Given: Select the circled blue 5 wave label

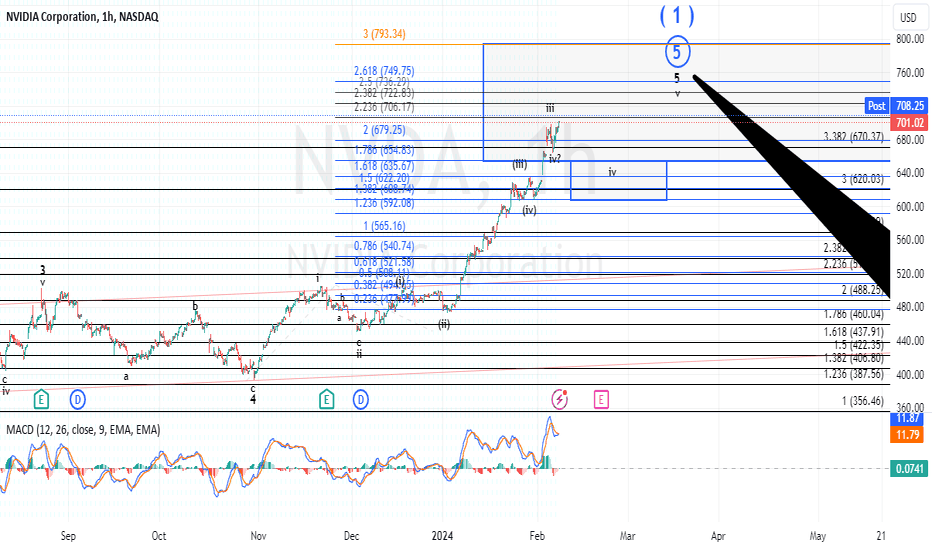Looking at the screenshot, I should (x=677, y=52).
